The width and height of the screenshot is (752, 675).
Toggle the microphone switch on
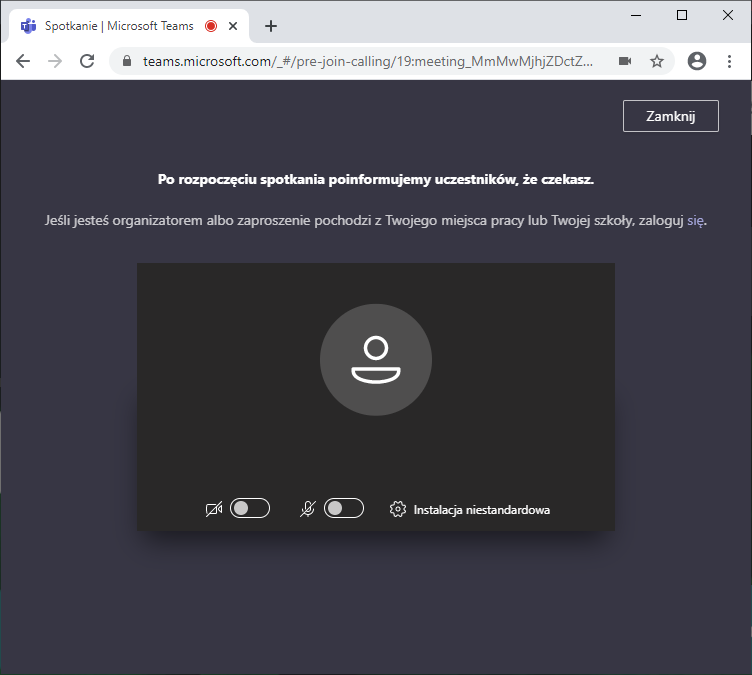coord(344,509)
